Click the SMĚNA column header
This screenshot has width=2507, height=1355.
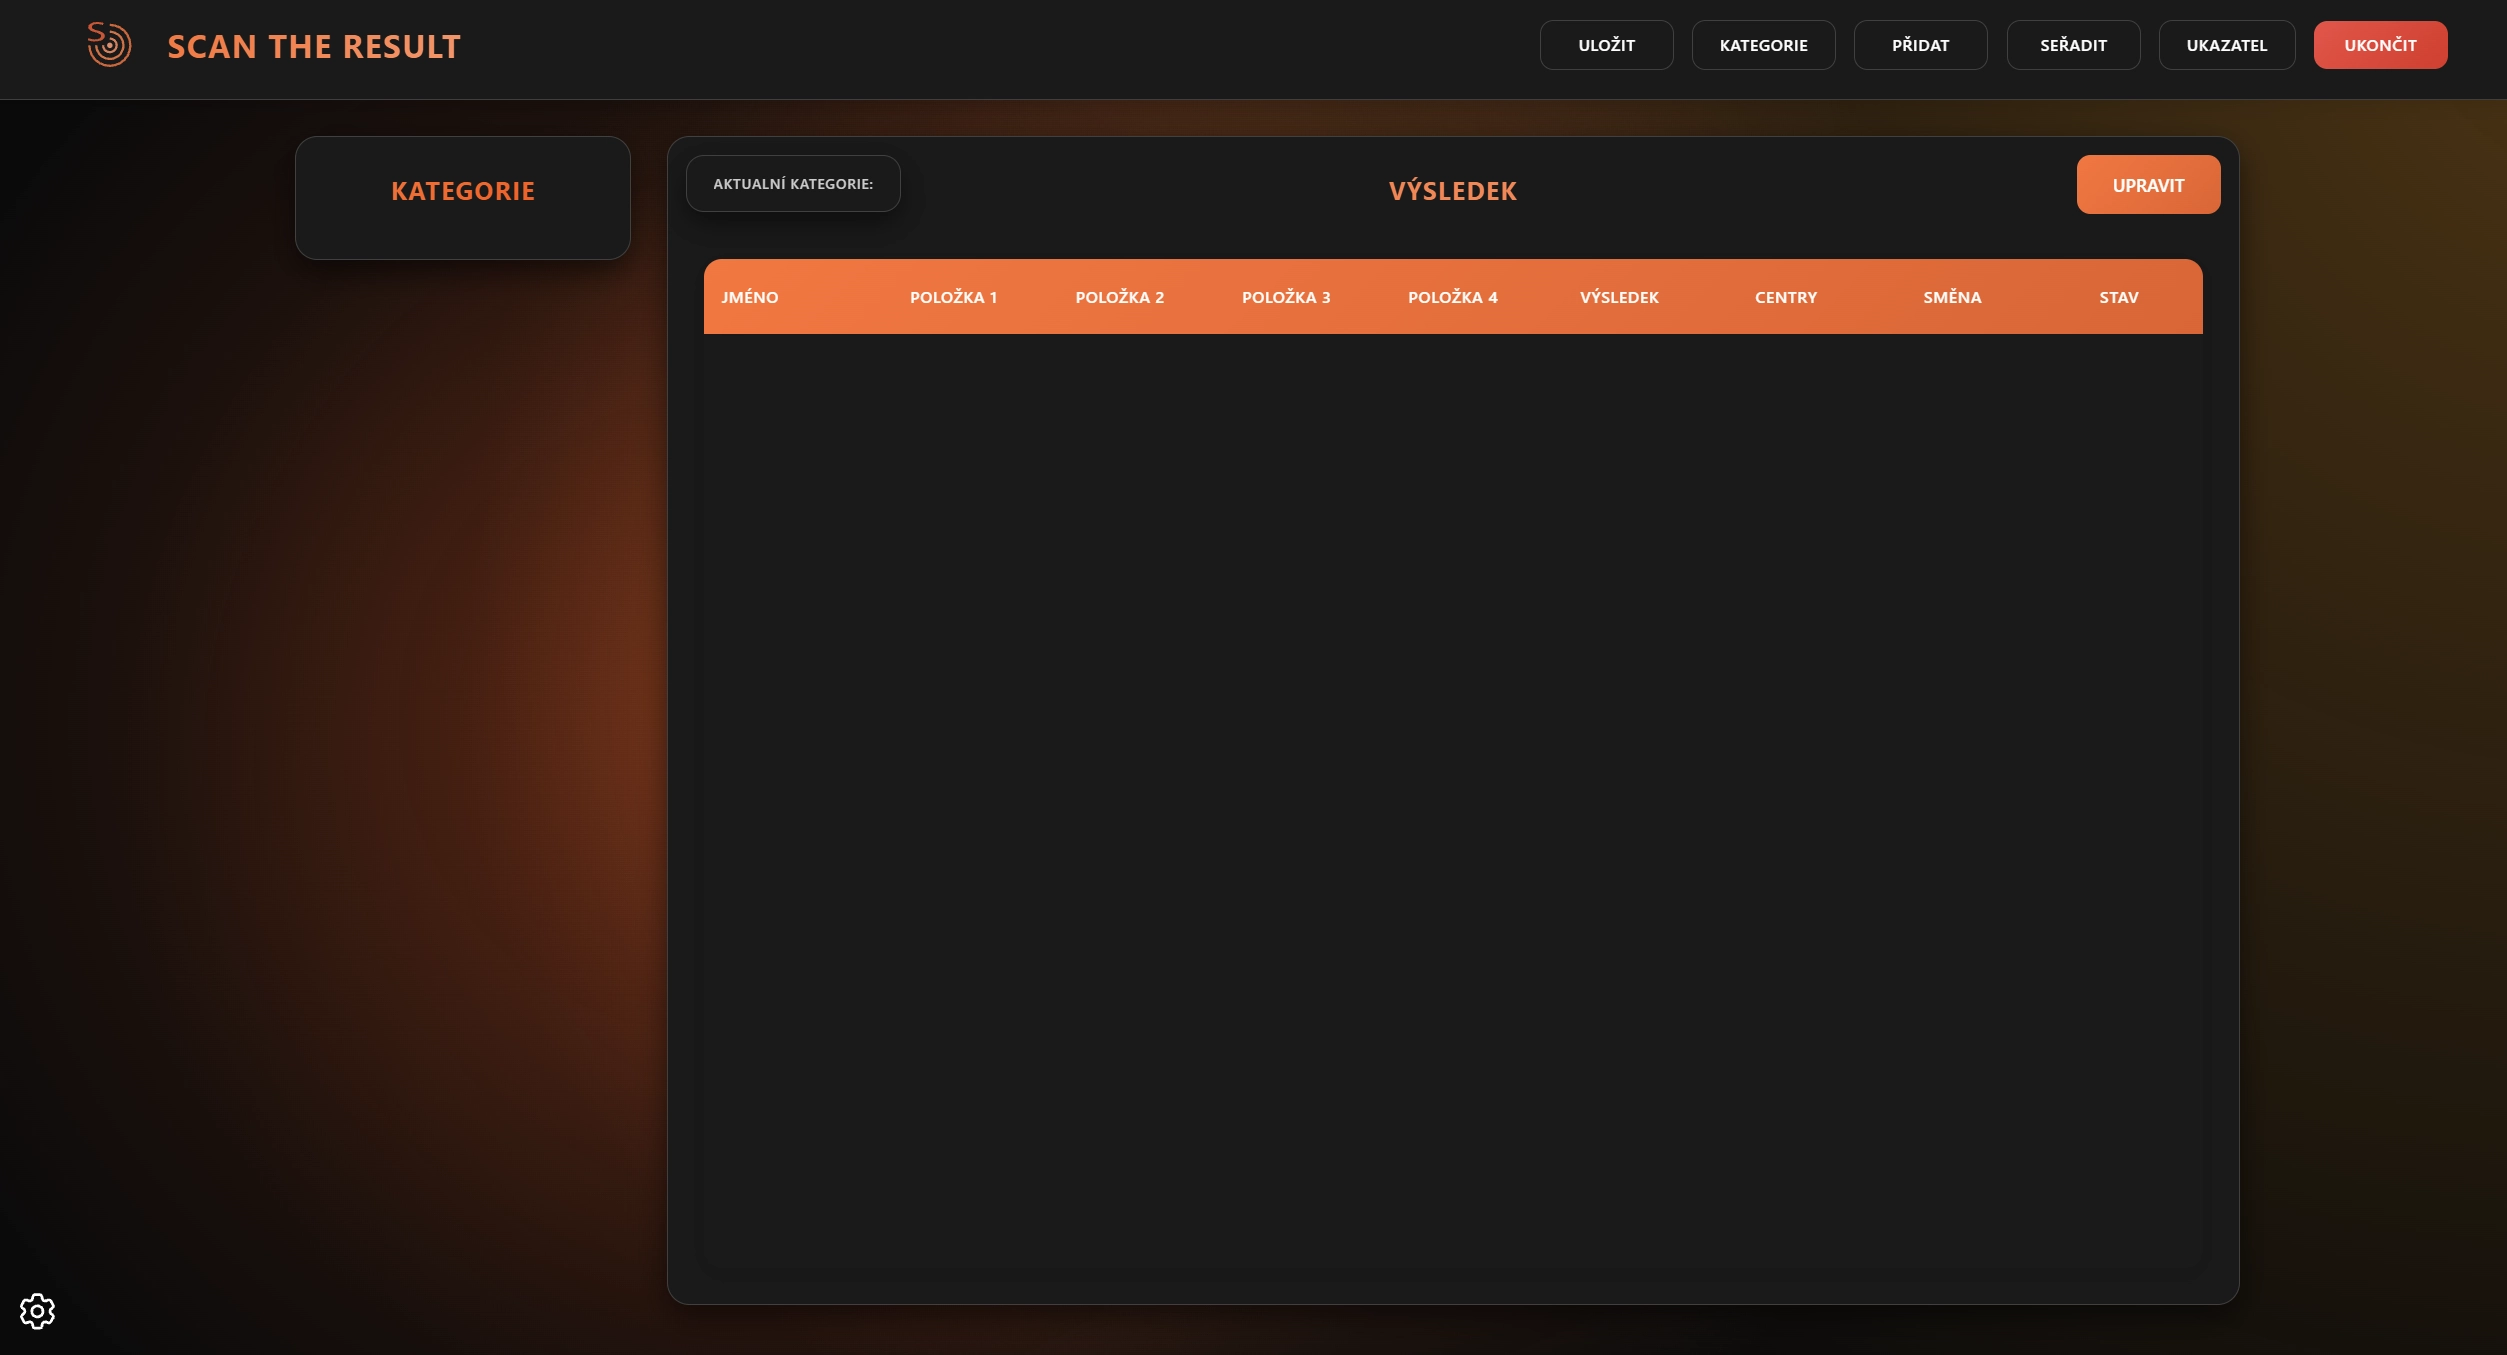pyautogui.click(x=1952, y=297)
